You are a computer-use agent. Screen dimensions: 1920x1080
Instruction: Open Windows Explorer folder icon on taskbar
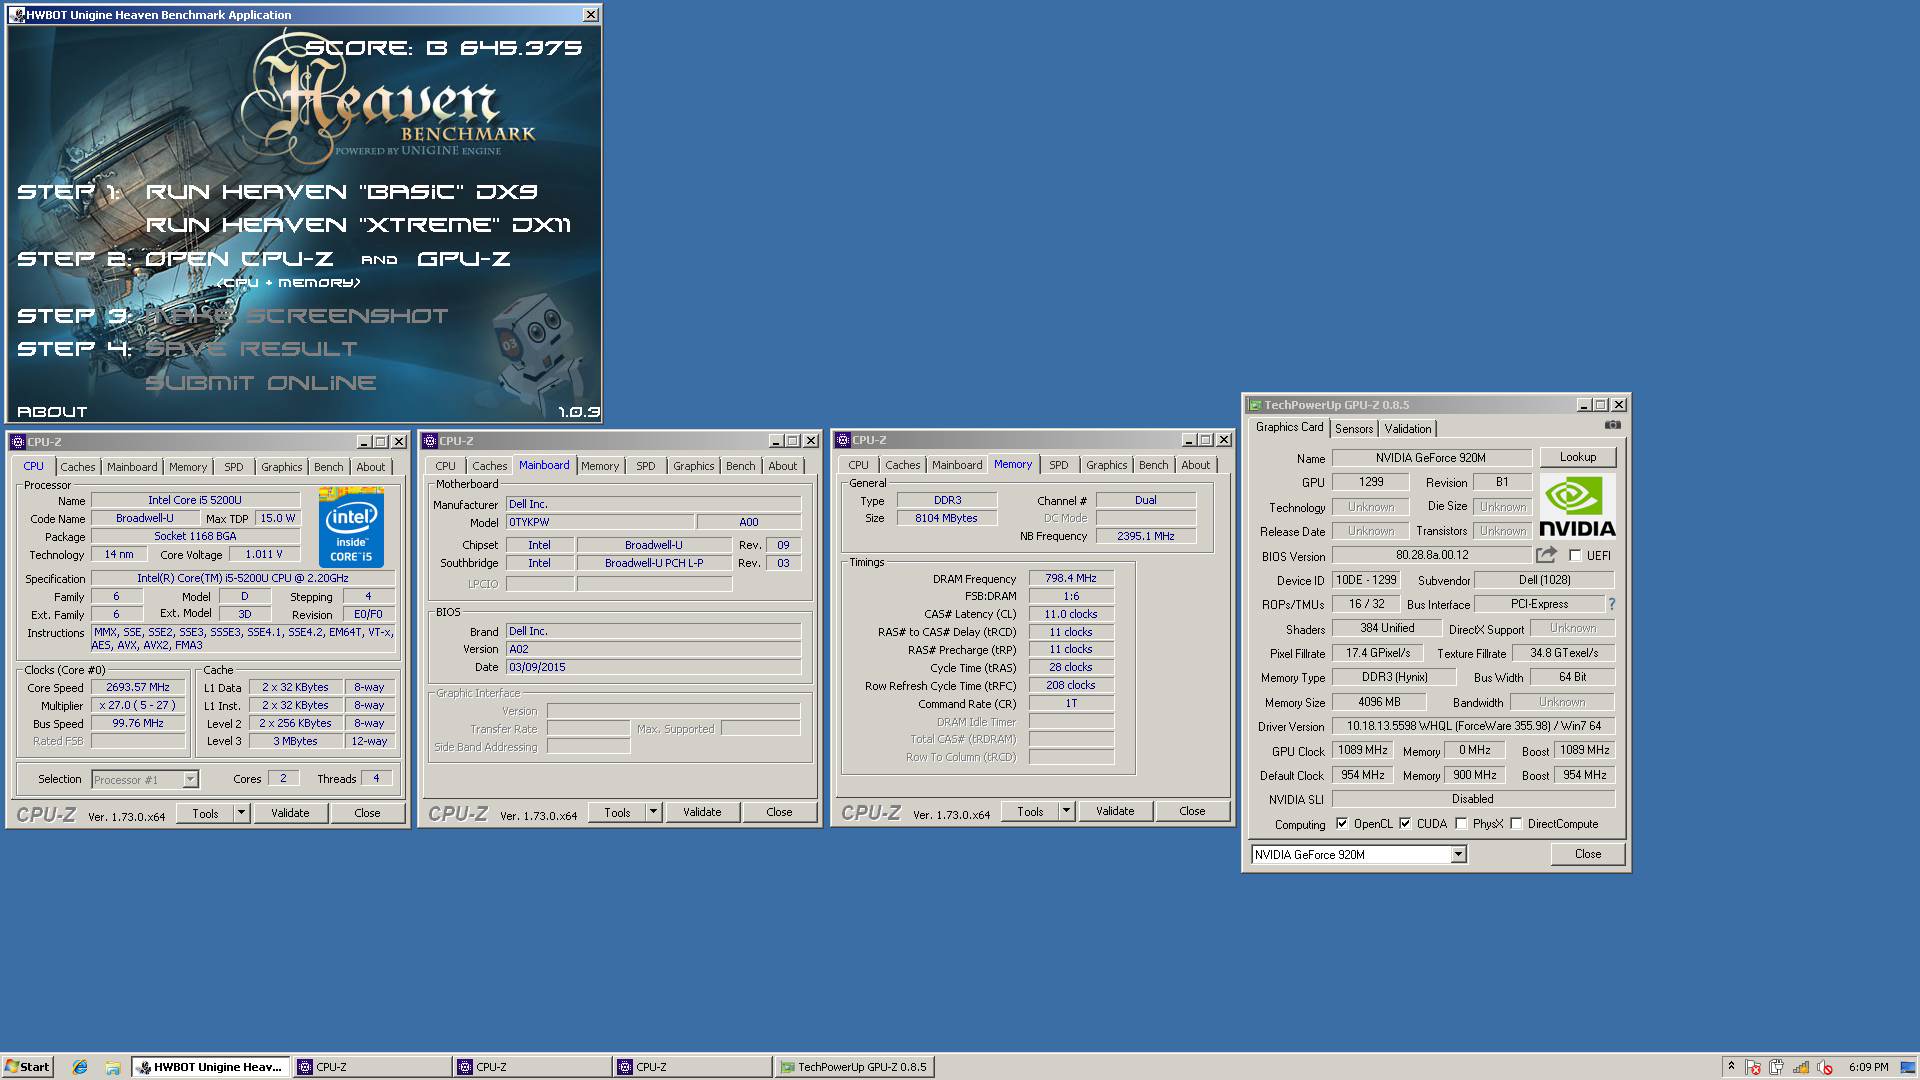pos(112,1067)
